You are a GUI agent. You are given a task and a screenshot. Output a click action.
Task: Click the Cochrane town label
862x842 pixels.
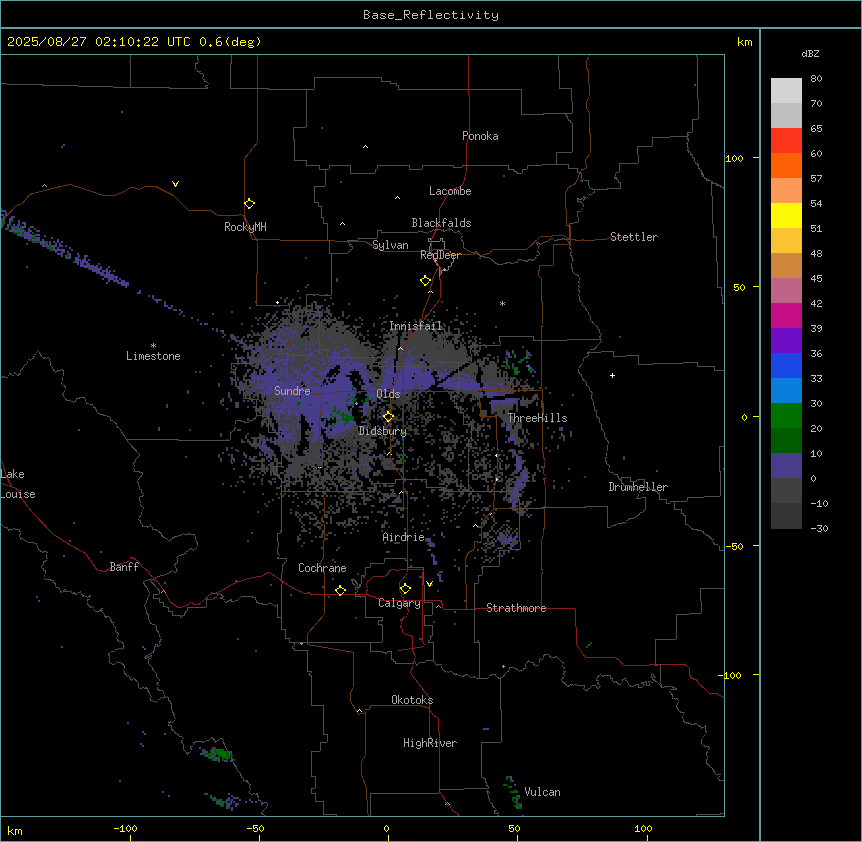point(322,568)
